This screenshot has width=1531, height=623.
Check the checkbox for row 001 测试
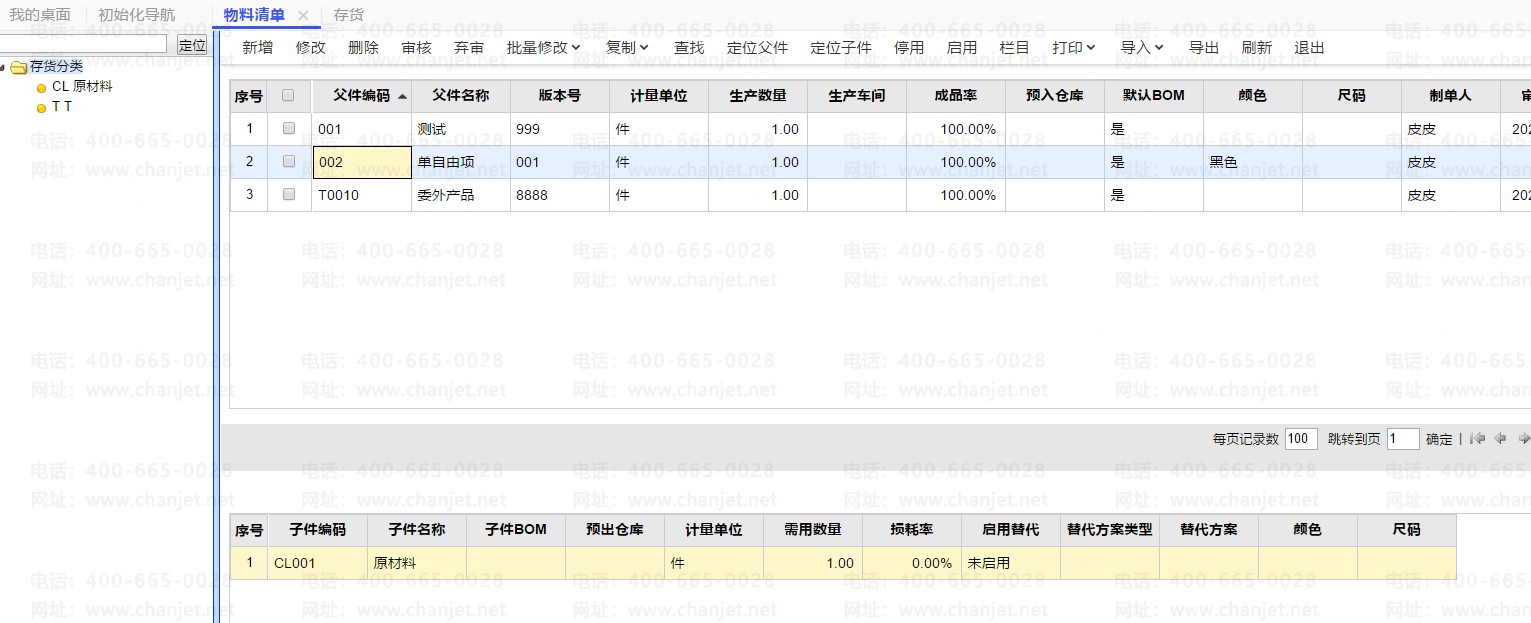coord(289,128)
